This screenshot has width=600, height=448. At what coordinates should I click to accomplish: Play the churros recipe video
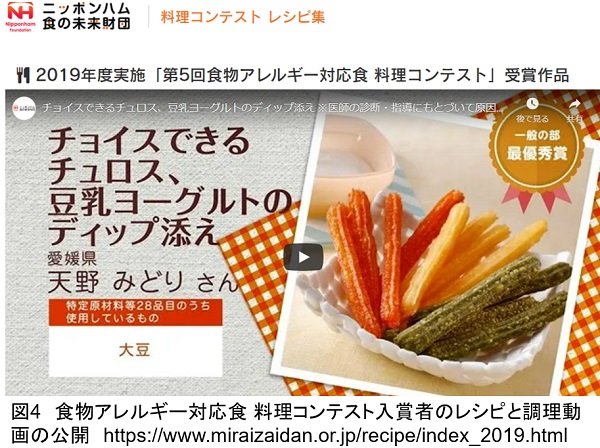click(x=303, y=257)
